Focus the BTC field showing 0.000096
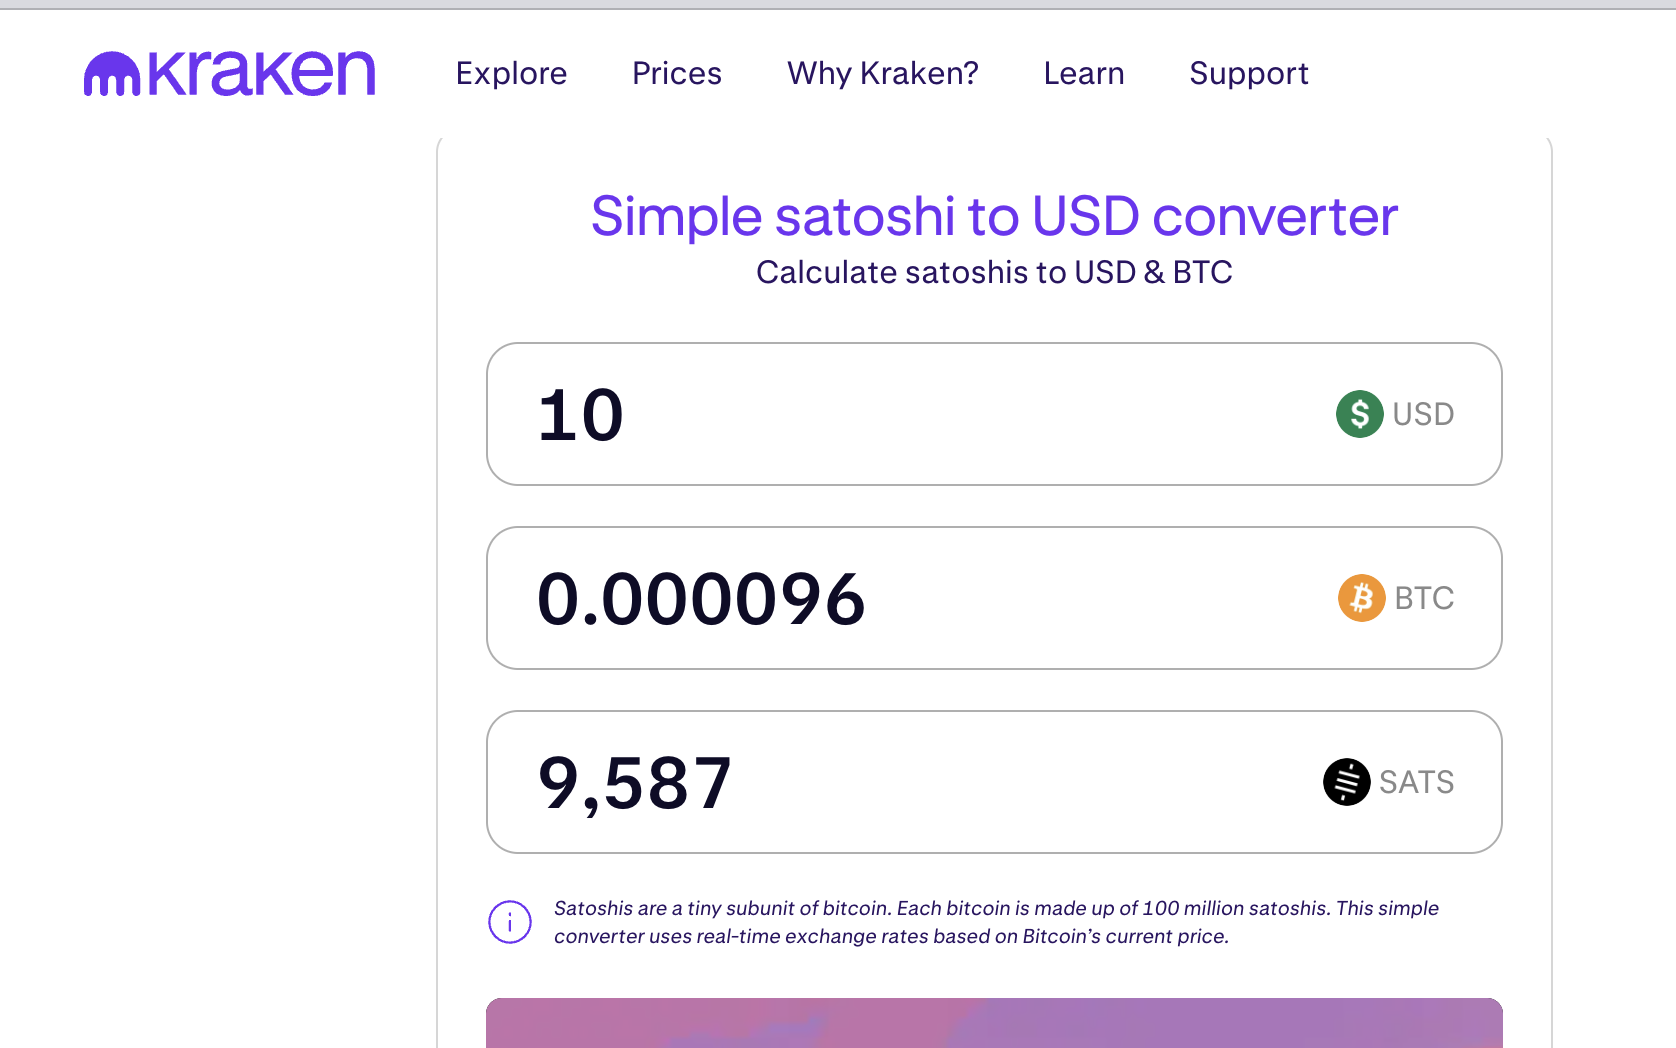Image resolution: width=1676 pixels, height=1048 pixels. coord(994,598)
